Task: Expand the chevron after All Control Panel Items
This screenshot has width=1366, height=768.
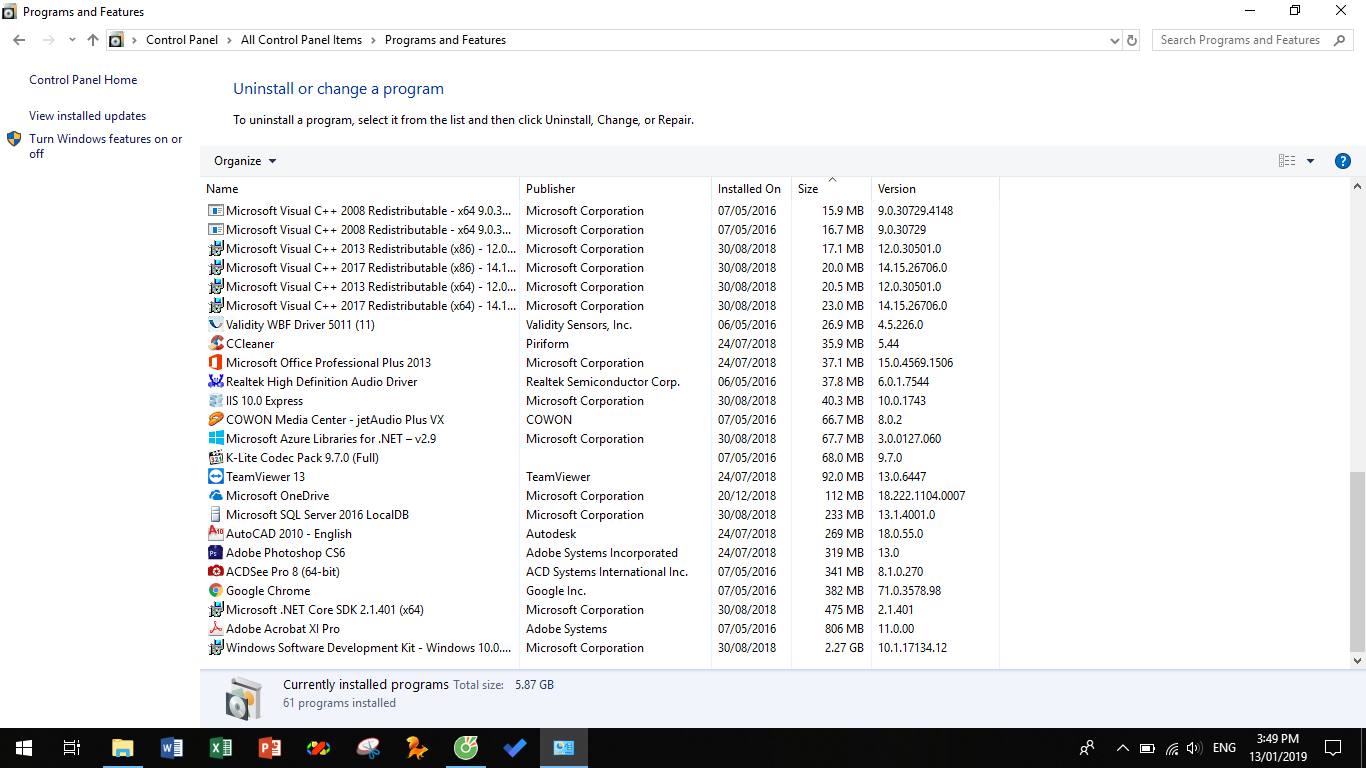Action: pos(374,40)
